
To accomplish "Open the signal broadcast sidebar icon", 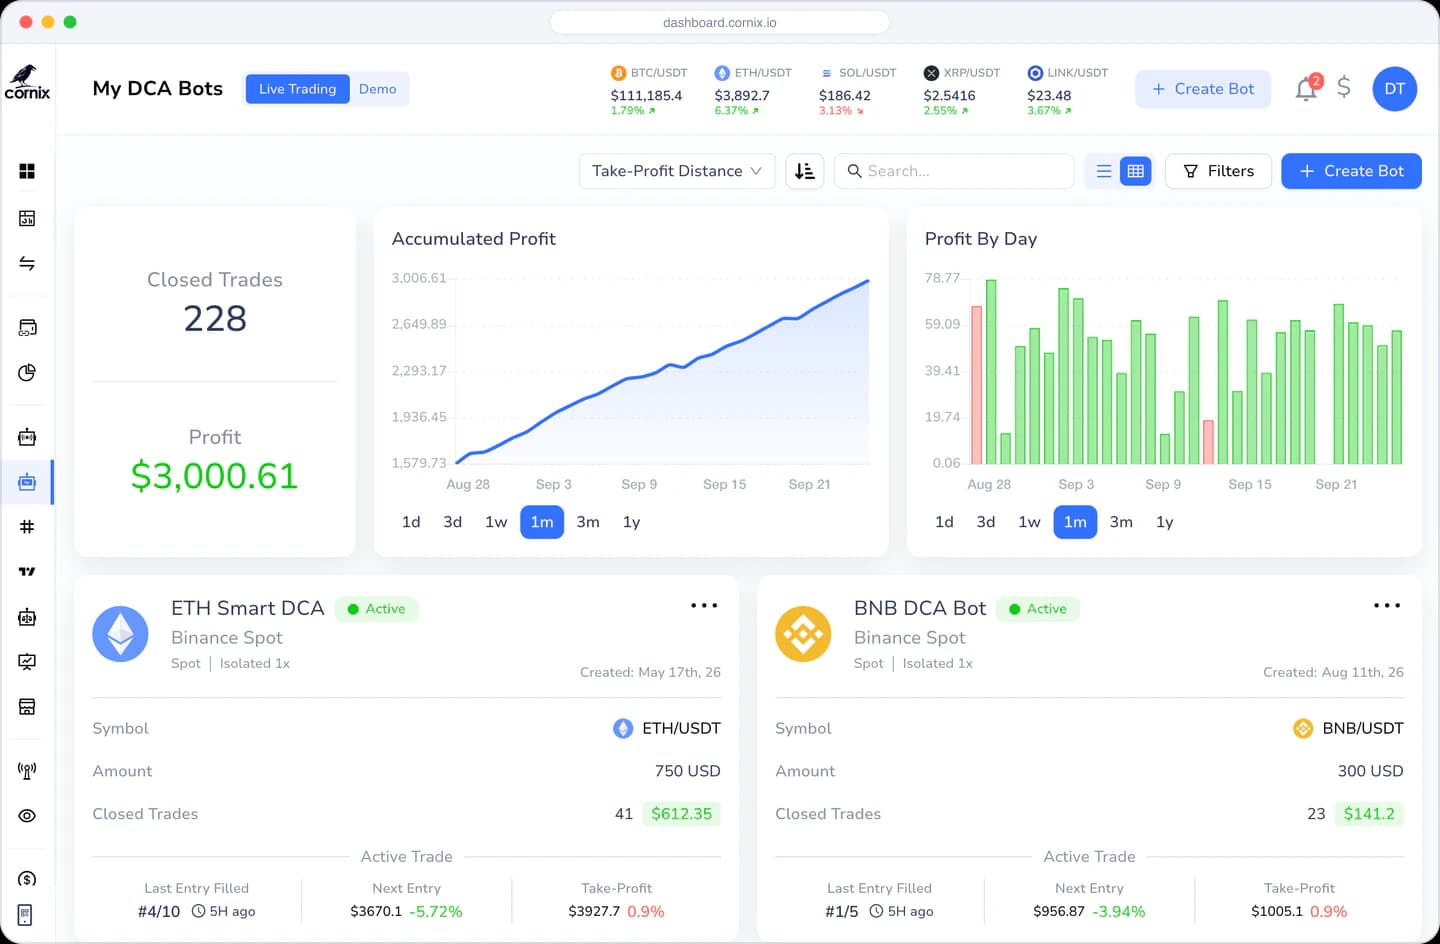I will 27,771.
